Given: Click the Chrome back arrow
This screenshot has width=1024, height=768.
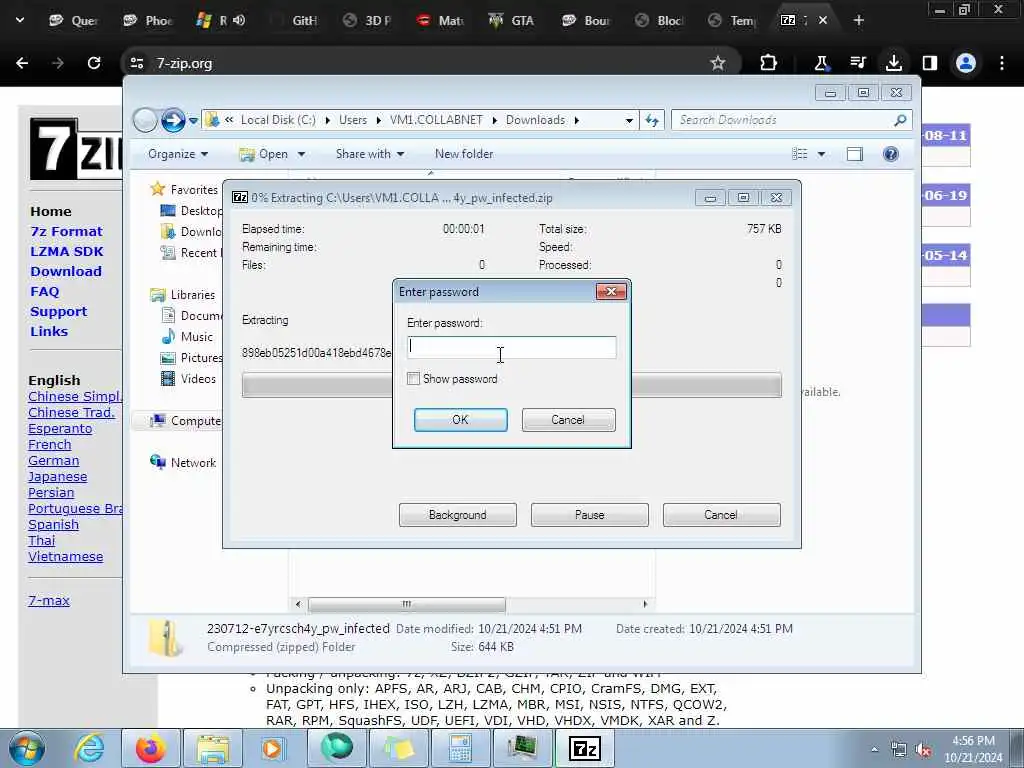Looking at the screenshot, I should 22,63.
